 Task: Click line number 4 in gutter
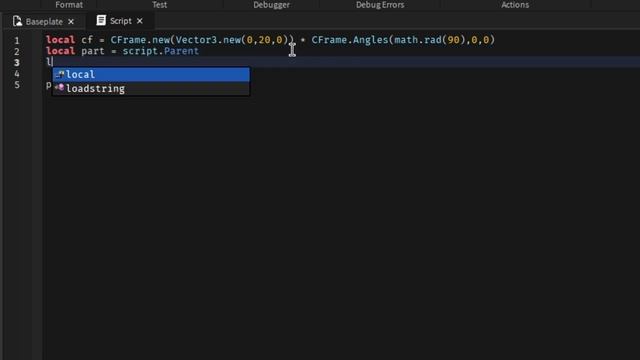[17, 74]
